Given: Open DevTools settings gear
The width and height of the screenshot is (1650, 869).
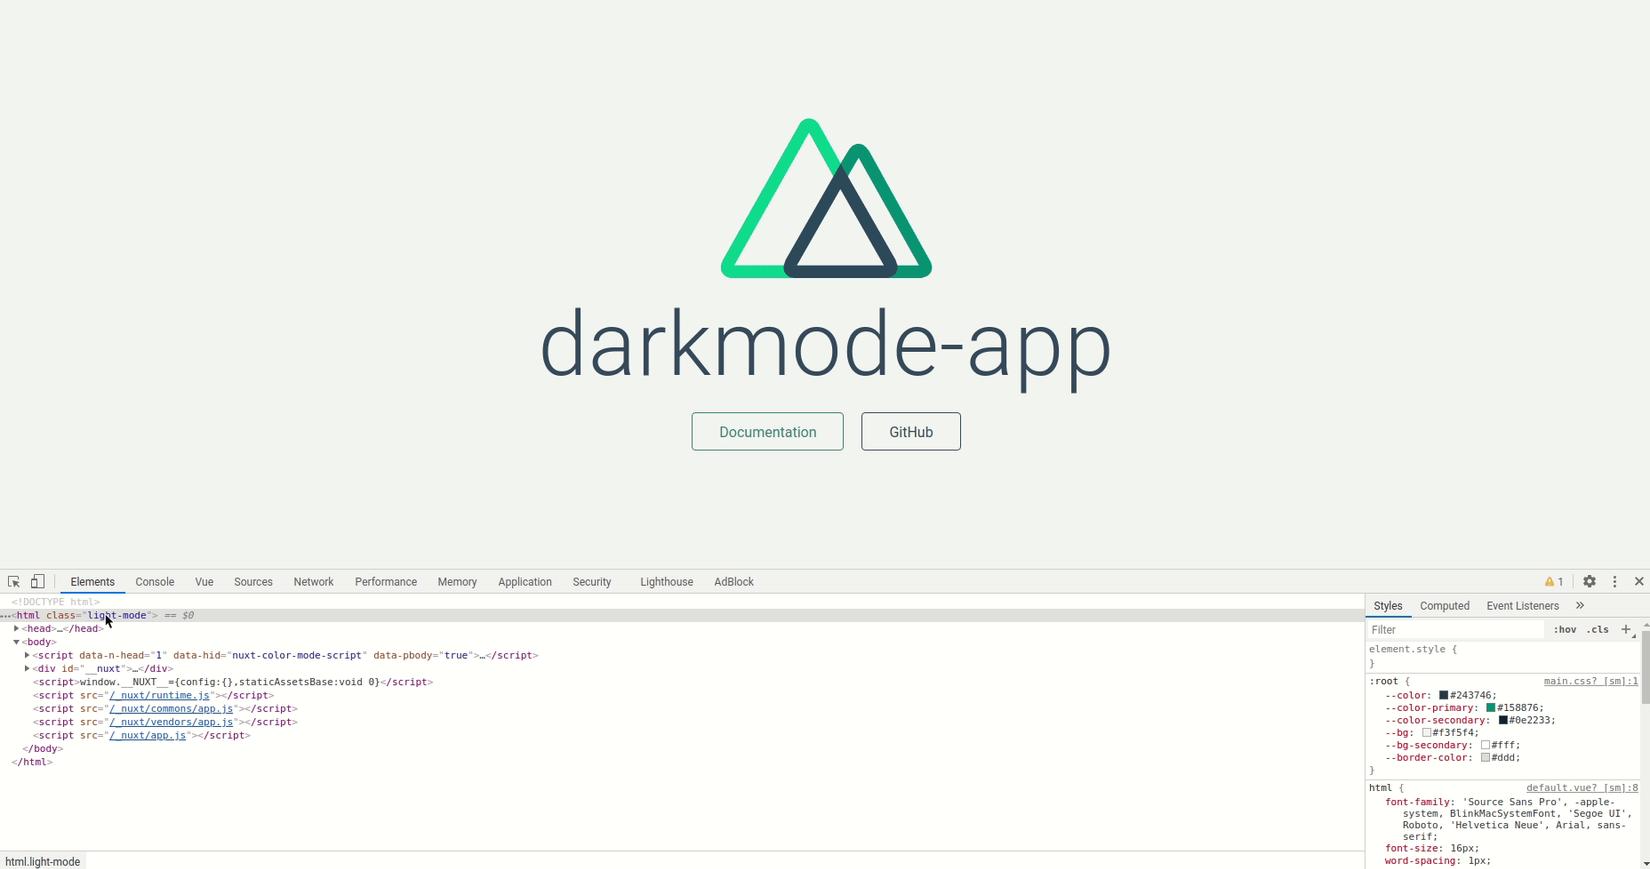Looking at the screenshot, I should (x=1589, y=582).
